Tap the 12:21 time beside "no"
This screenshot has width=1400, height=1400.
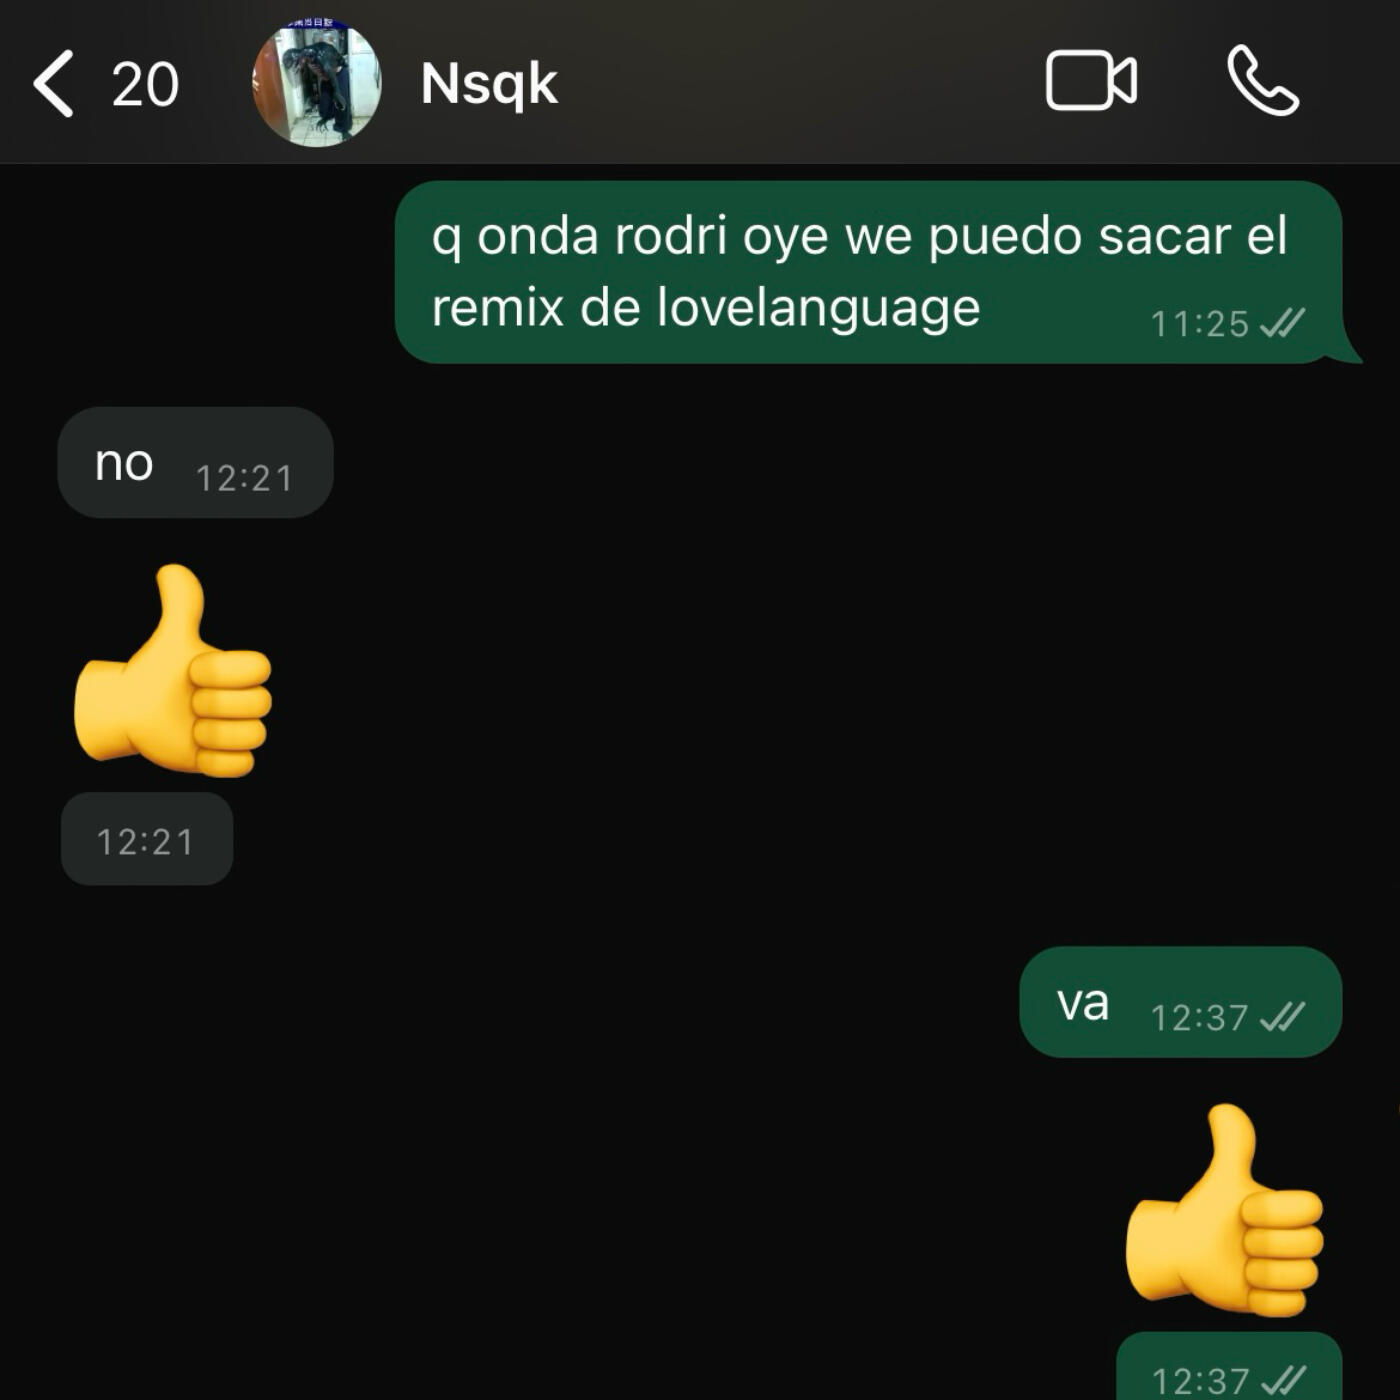pos(244,478)
